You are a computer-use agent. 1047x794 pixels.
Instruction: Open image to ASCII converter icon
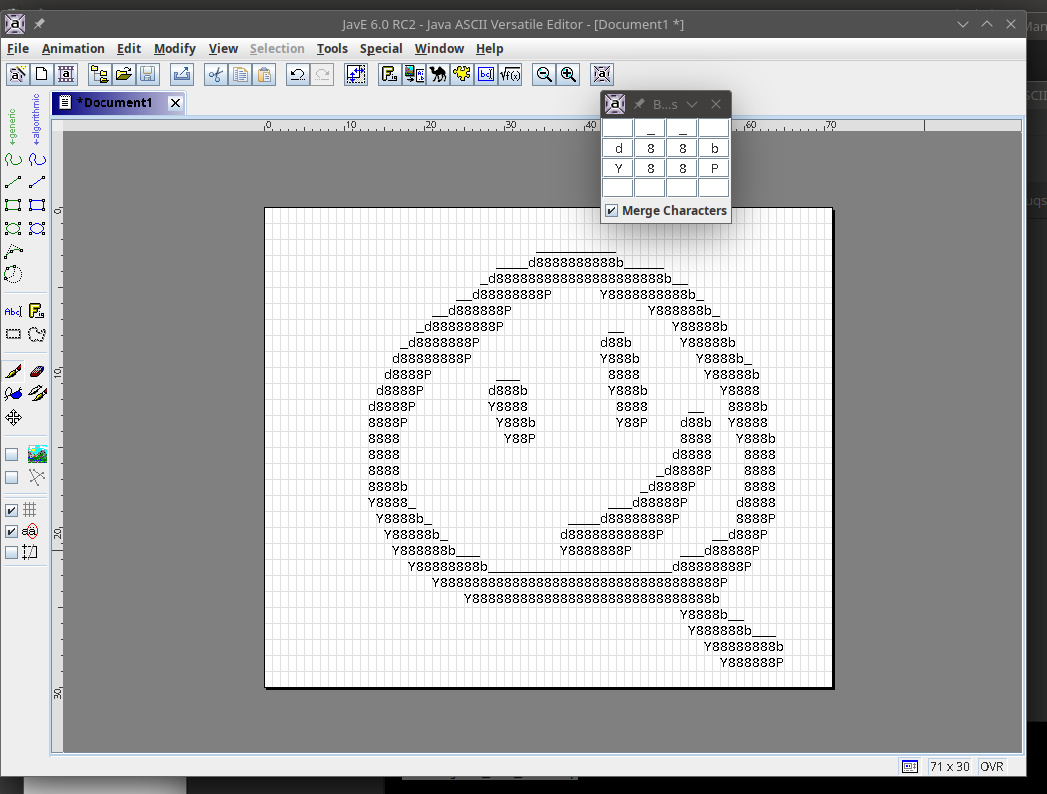413,74
